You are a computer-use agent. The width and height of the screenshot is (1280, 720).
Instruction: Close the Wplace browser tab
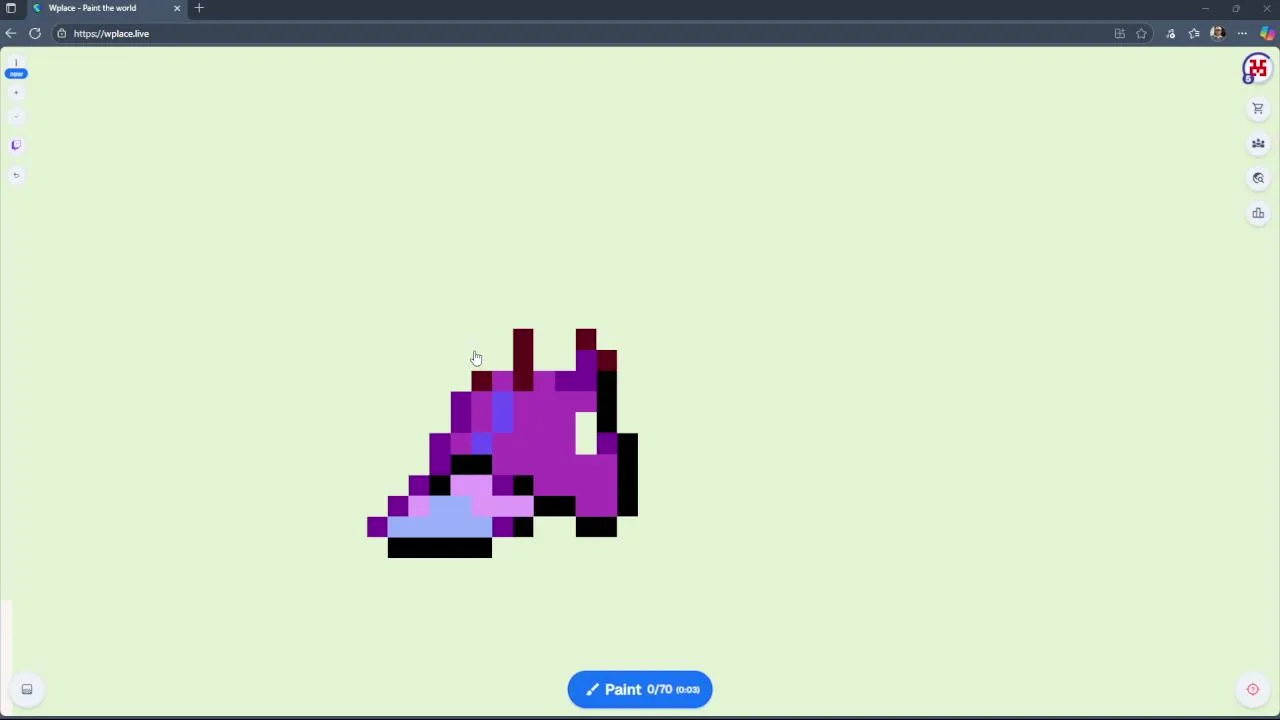pyautogui.click(x=177, y=8)
